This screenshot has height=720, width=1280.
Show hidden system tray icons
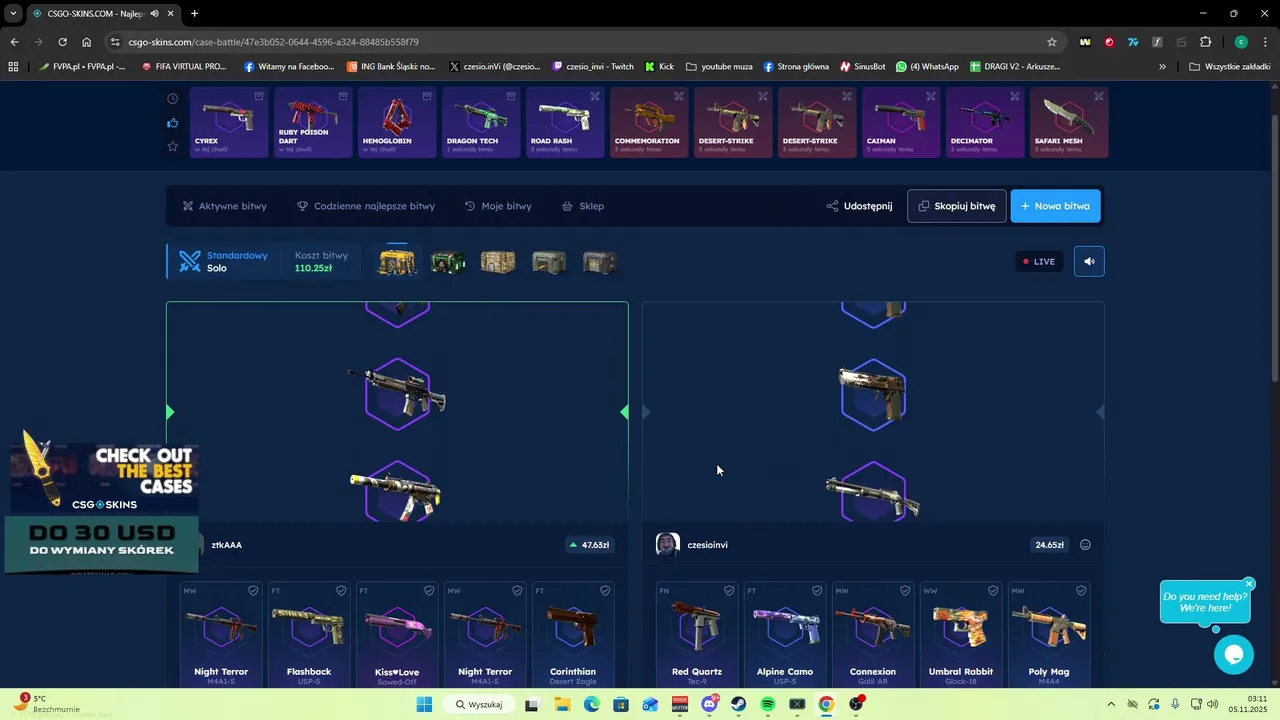pyautogui.click(x=1111, y=704)
